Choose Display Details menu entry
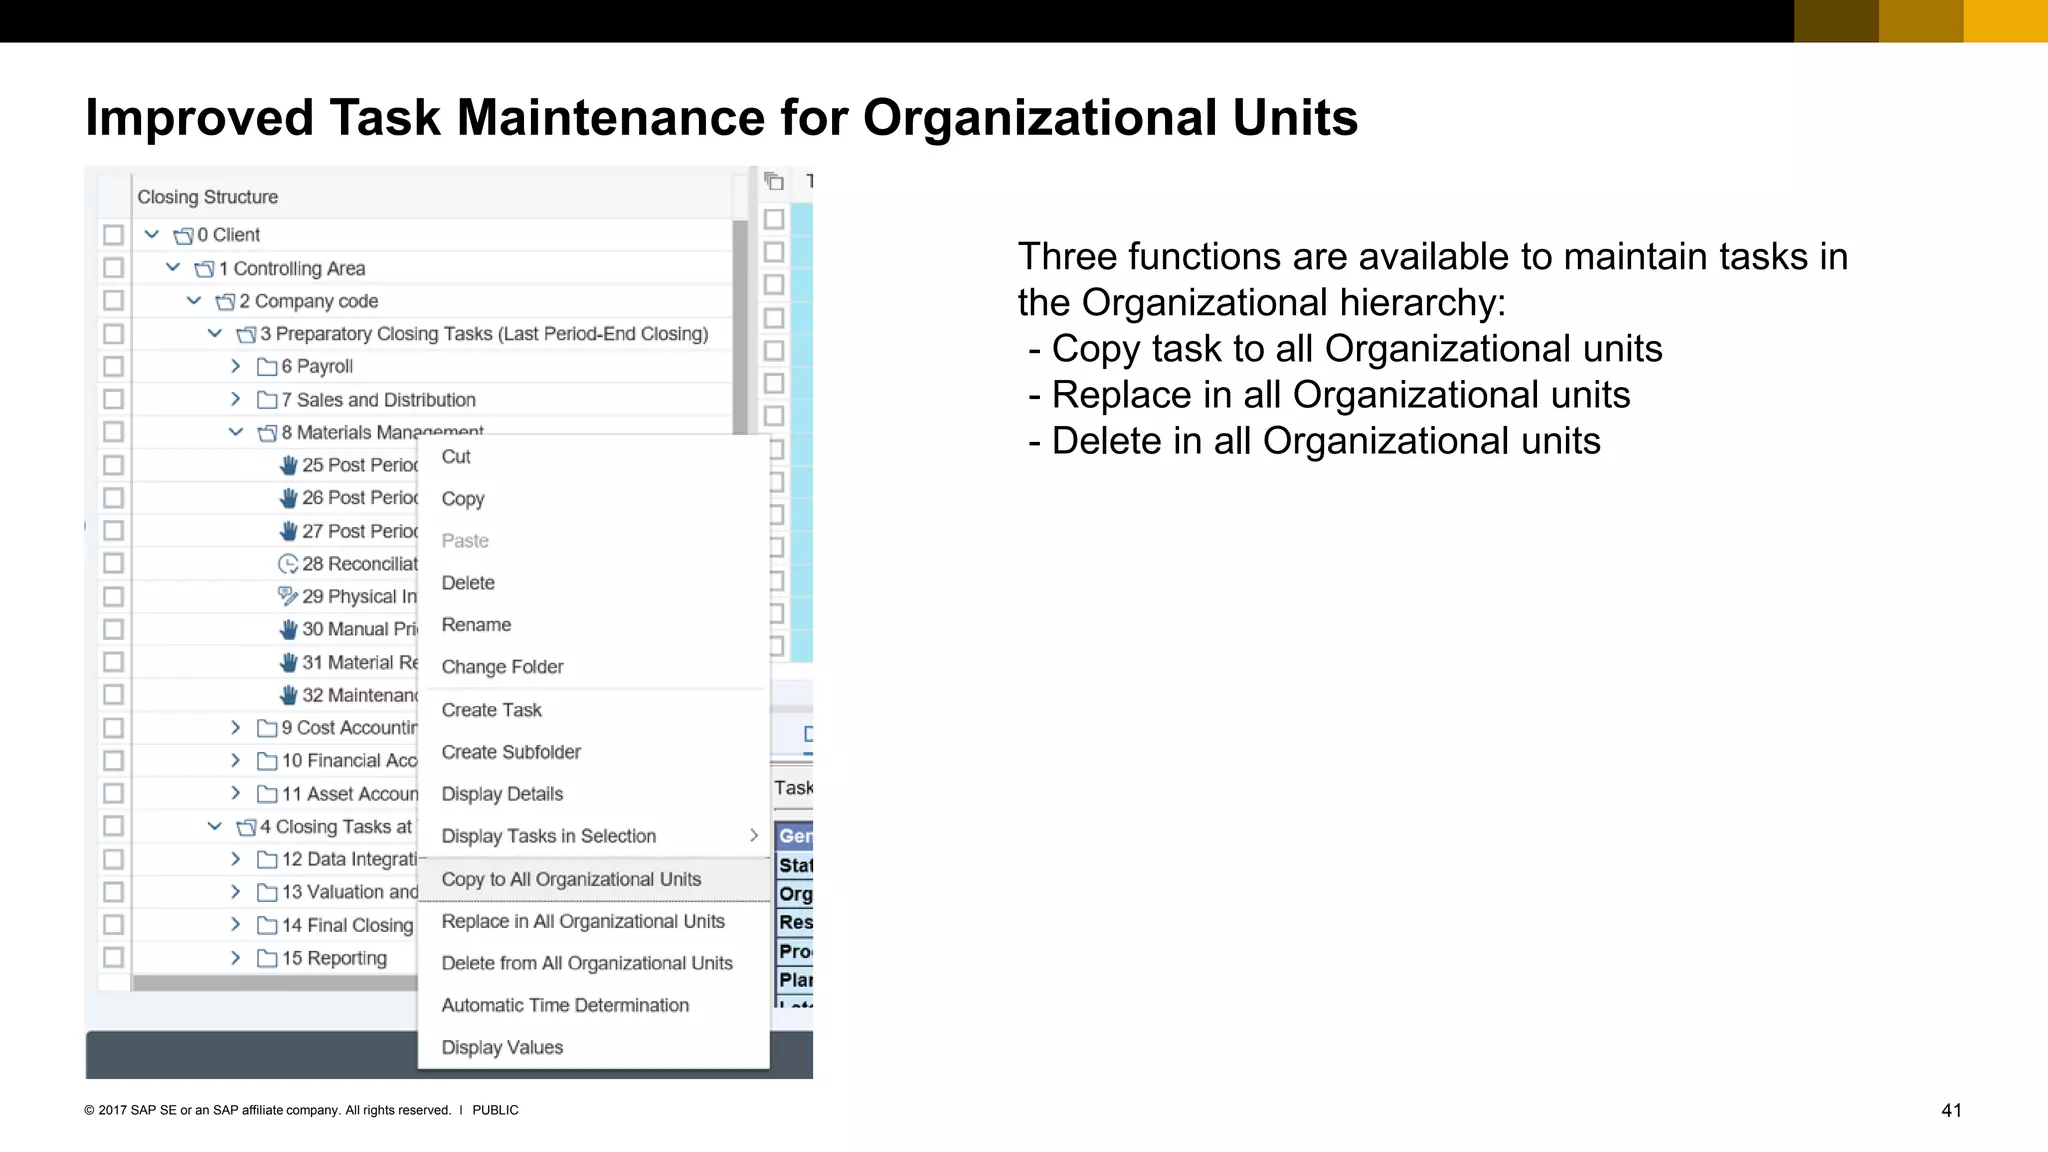 click(502, 794)
